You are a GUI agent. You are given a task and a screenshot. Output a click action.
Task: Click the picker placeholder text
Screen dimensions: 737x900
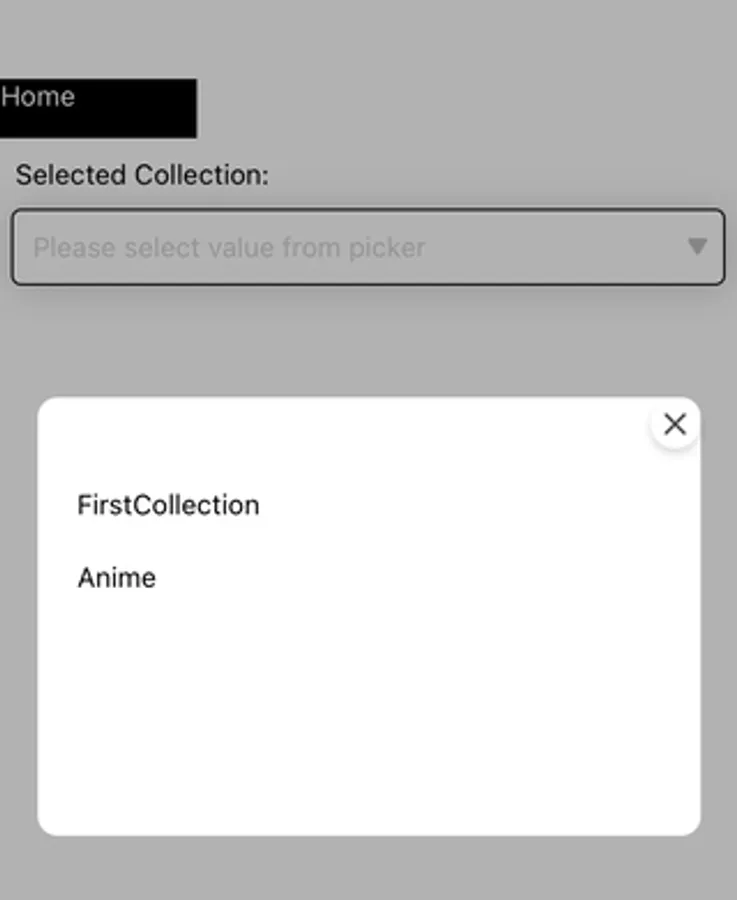click(230, 247)
